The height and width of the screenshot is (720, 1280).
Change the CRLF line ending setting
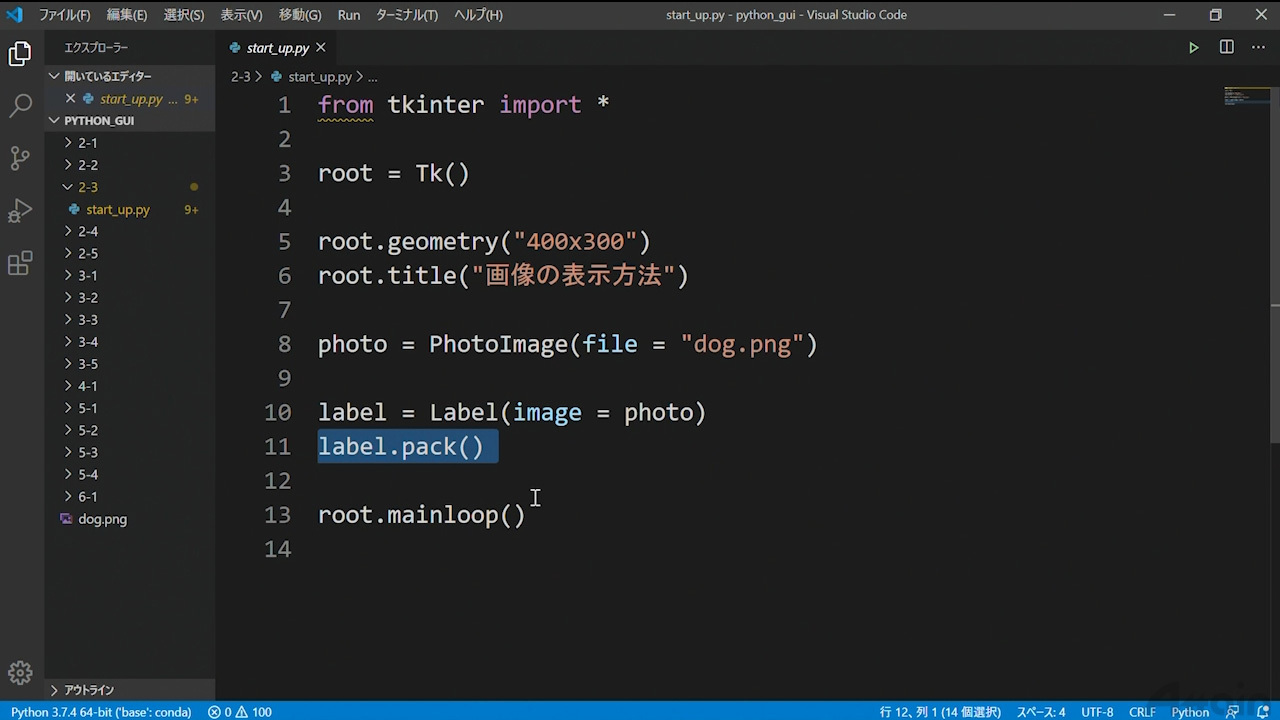tap(1142, 712)
